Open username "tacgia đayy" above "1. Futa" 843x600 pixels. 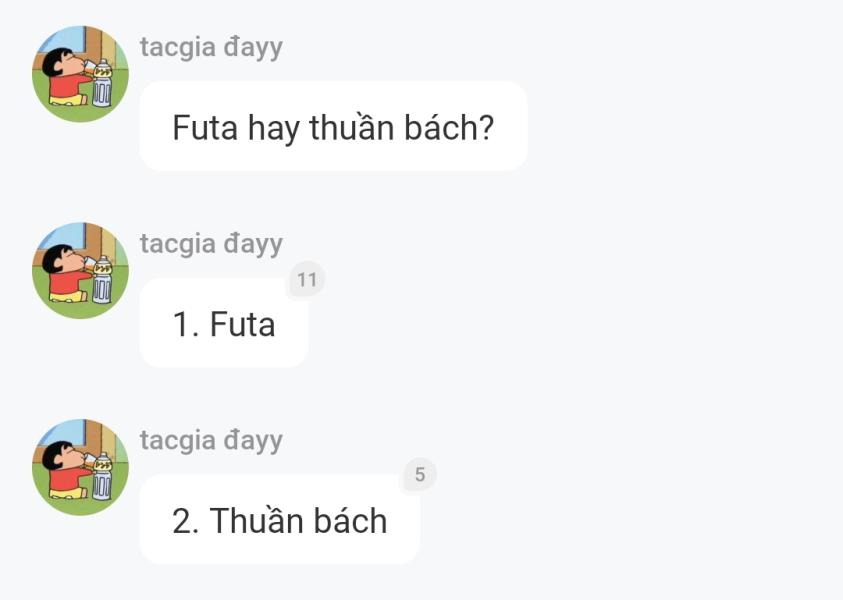coord(211,244)
